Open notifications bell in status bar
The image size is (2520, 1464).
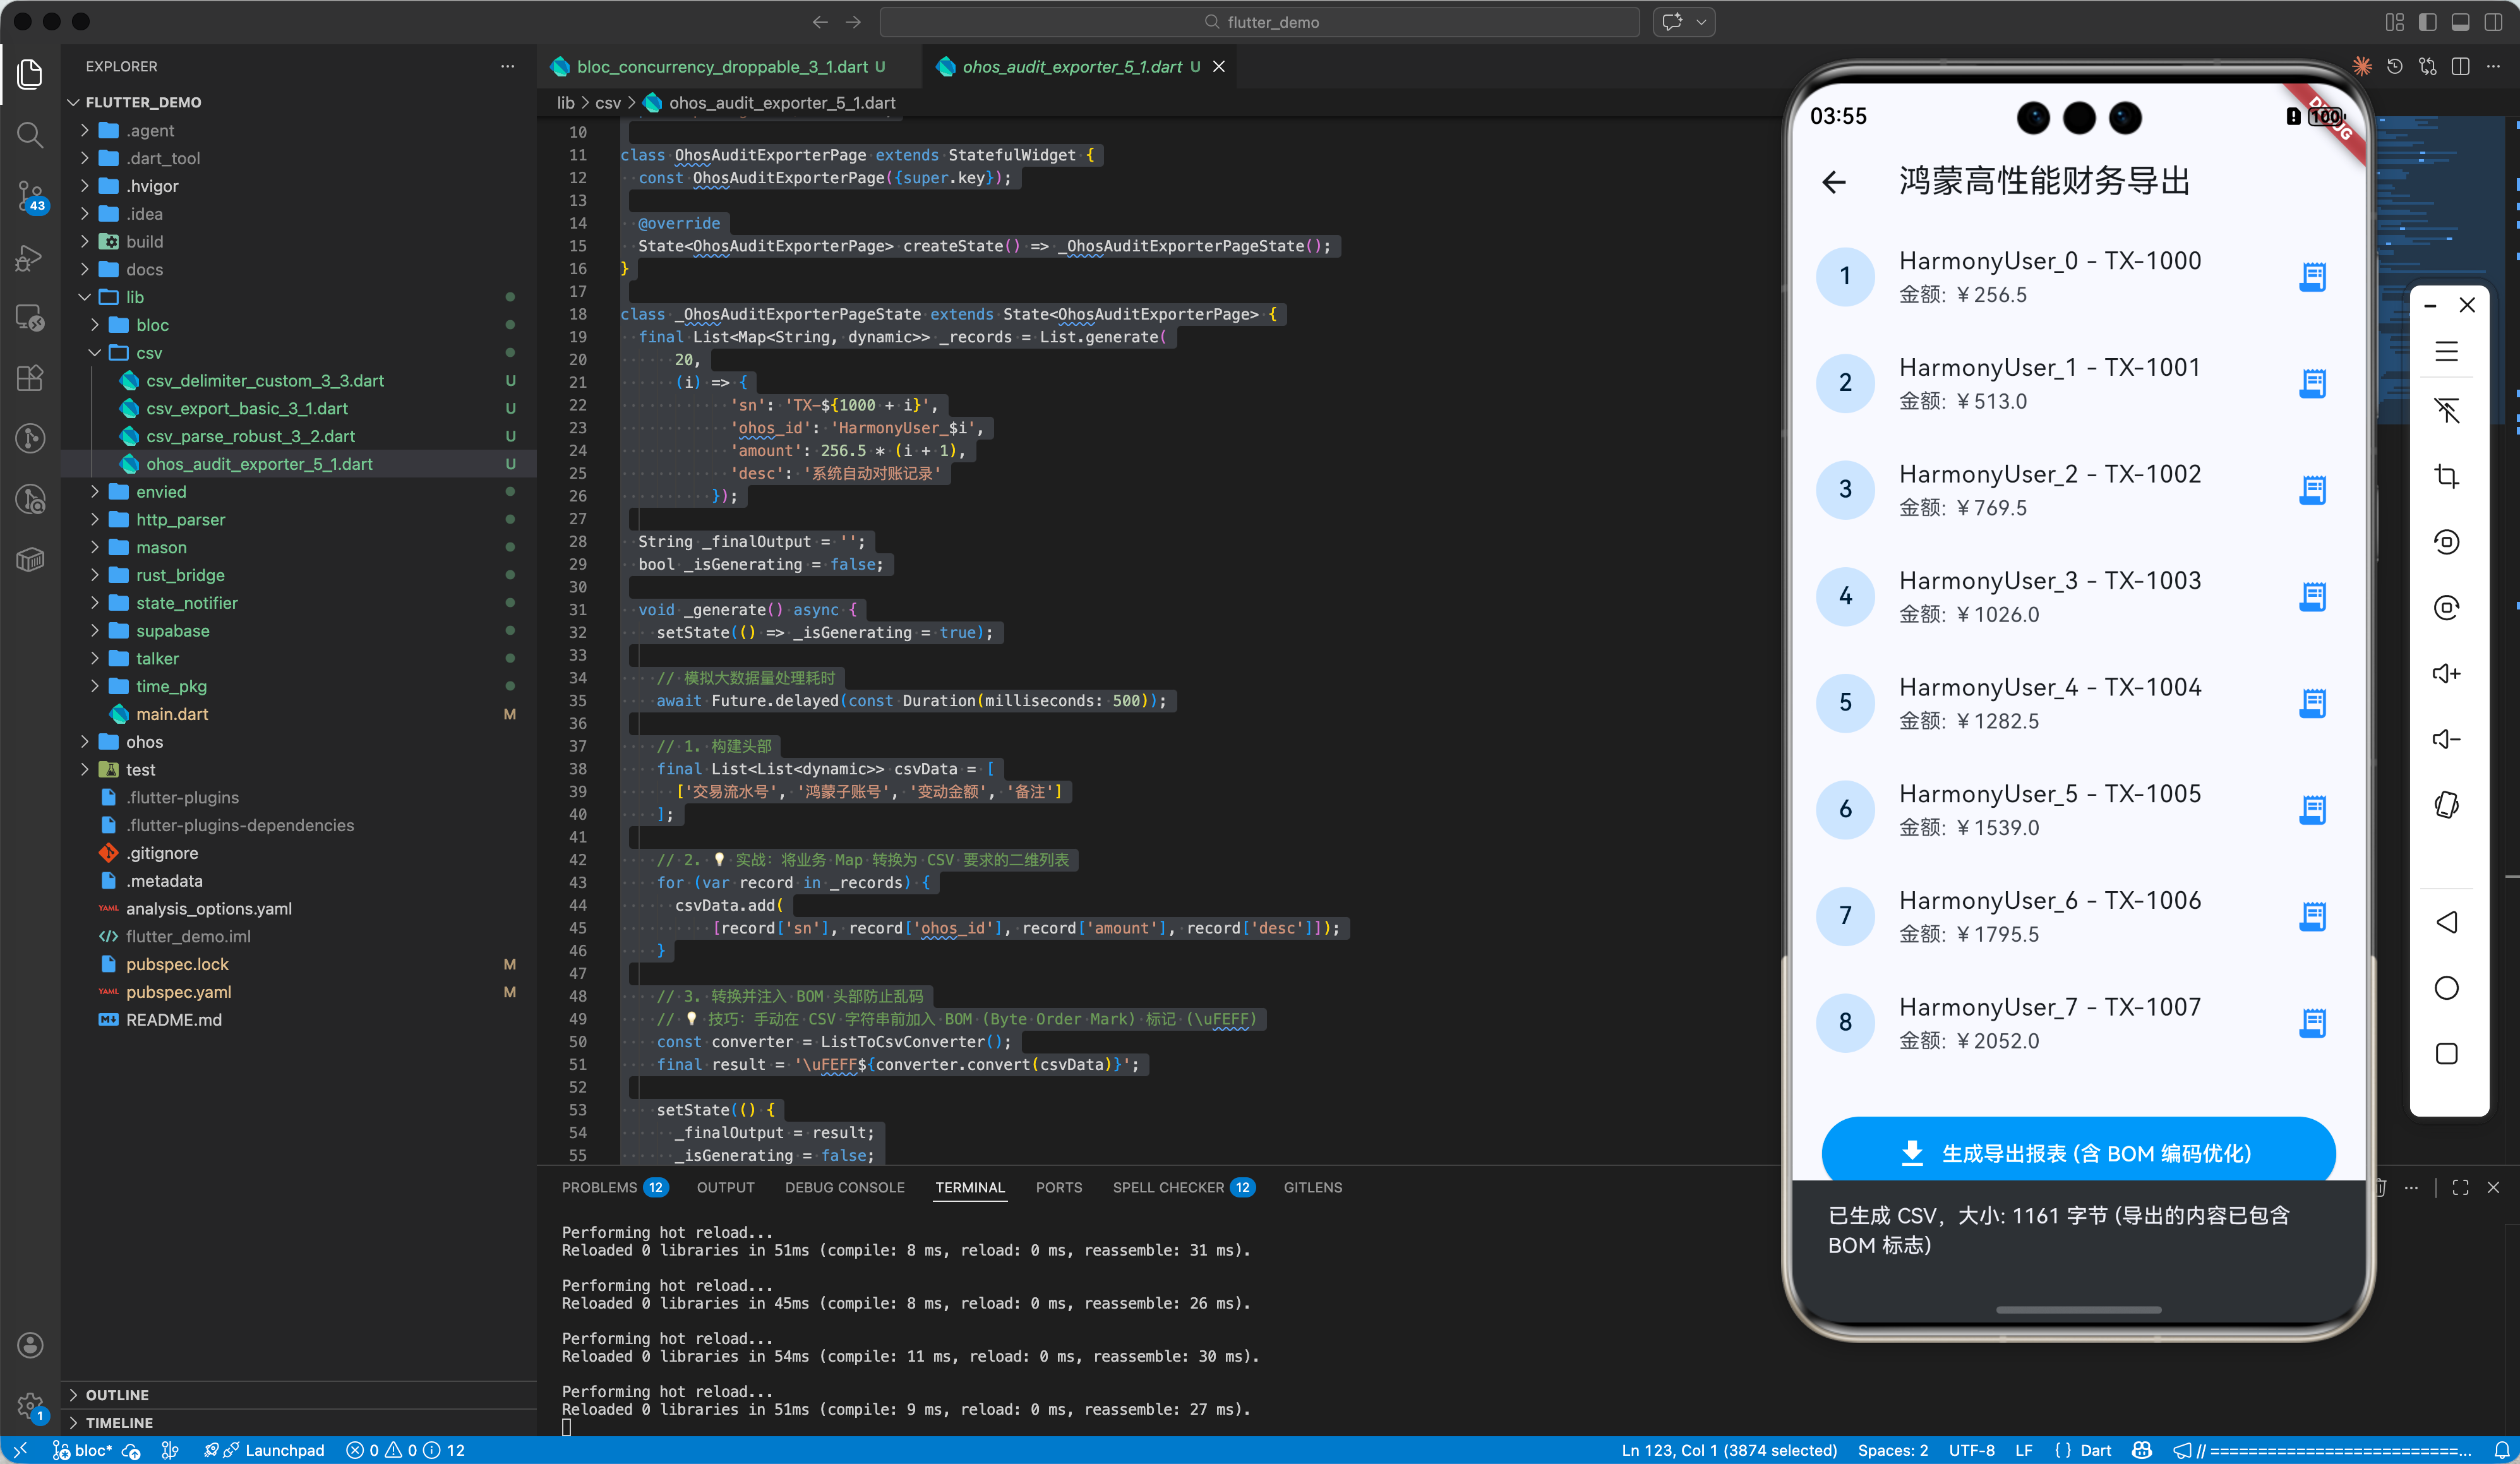[x=2501, y=1450]
